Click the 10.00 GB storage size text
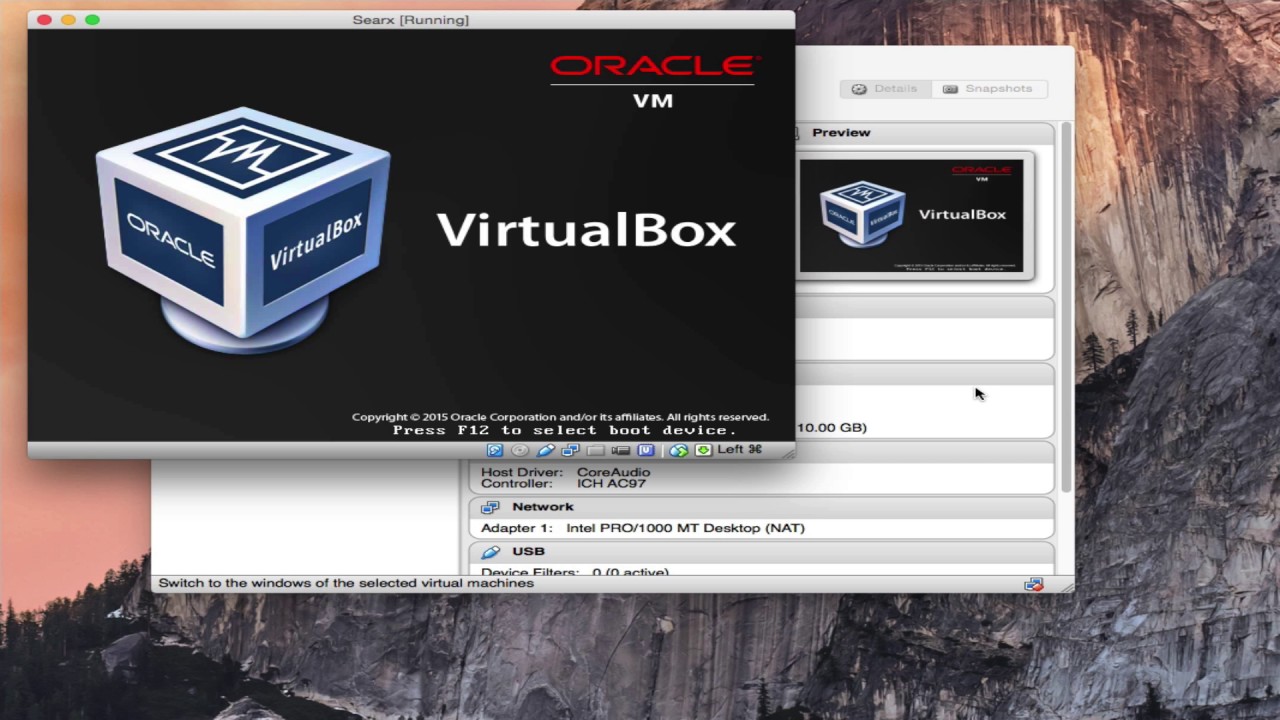 click(832, 428)
